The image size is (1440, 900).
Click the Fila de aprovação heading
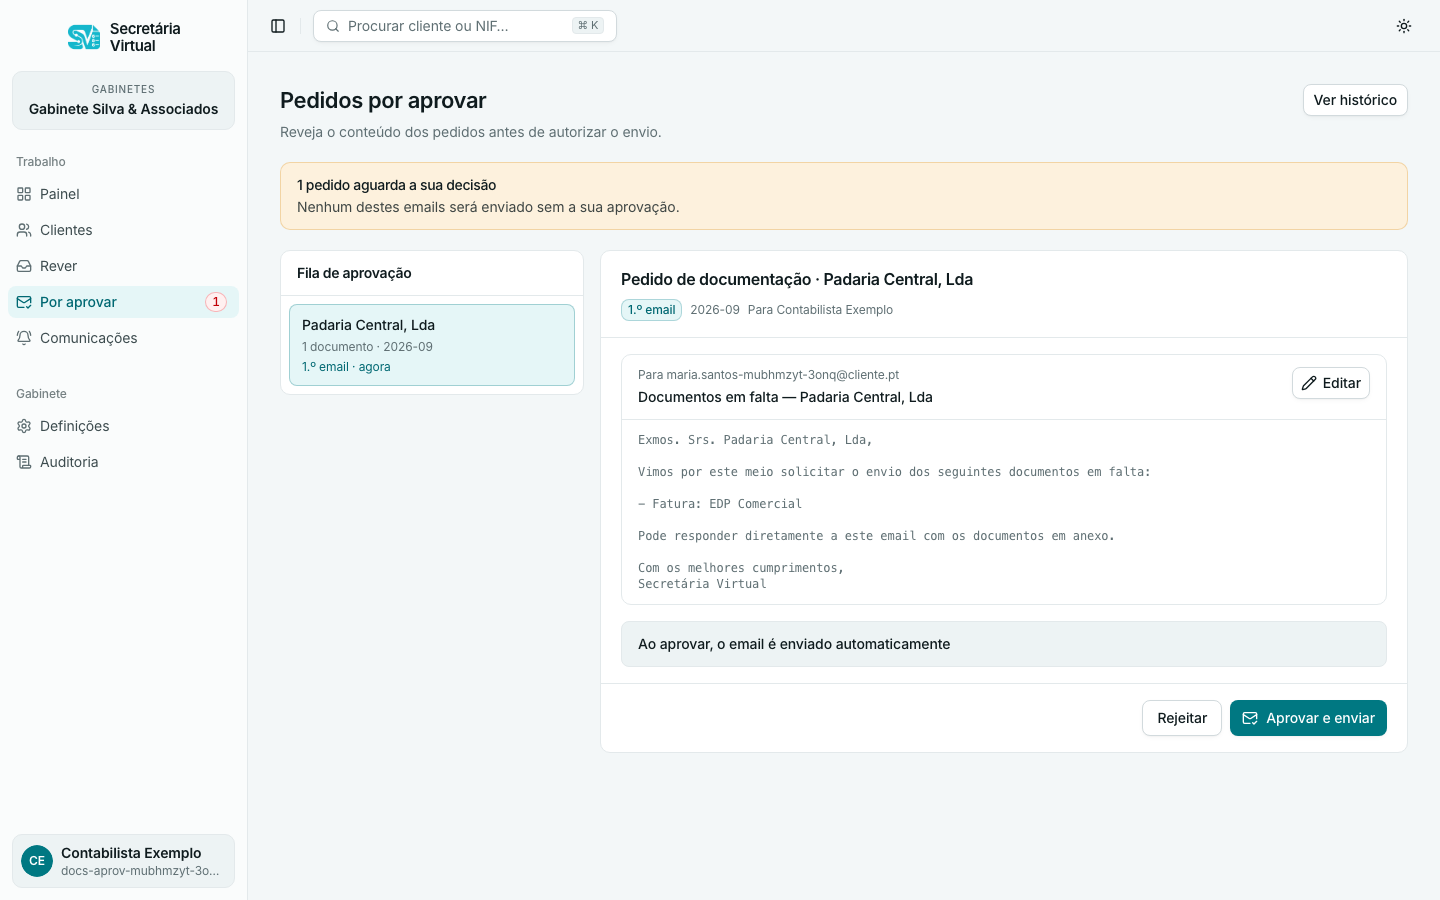354,273
